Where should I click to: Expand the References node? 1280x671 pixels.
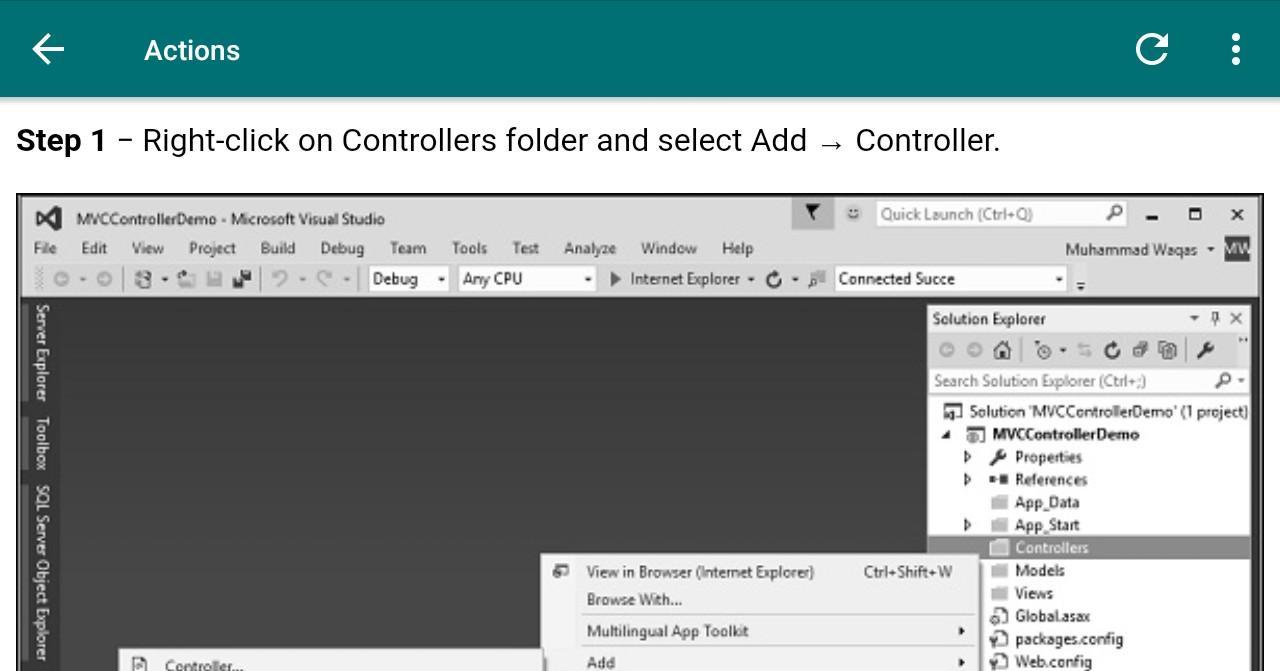[967, 480]
